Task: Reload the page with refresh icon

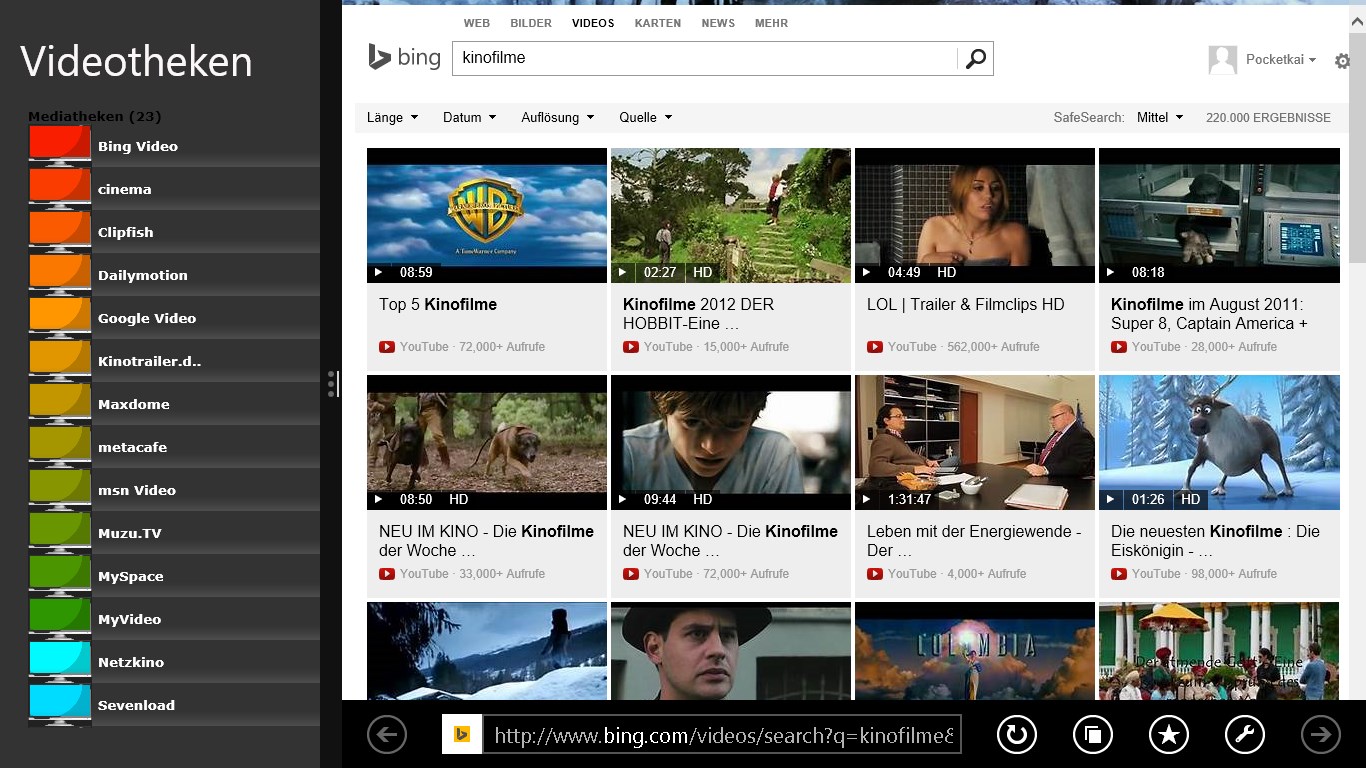Action: click(x=1016, y=735)
